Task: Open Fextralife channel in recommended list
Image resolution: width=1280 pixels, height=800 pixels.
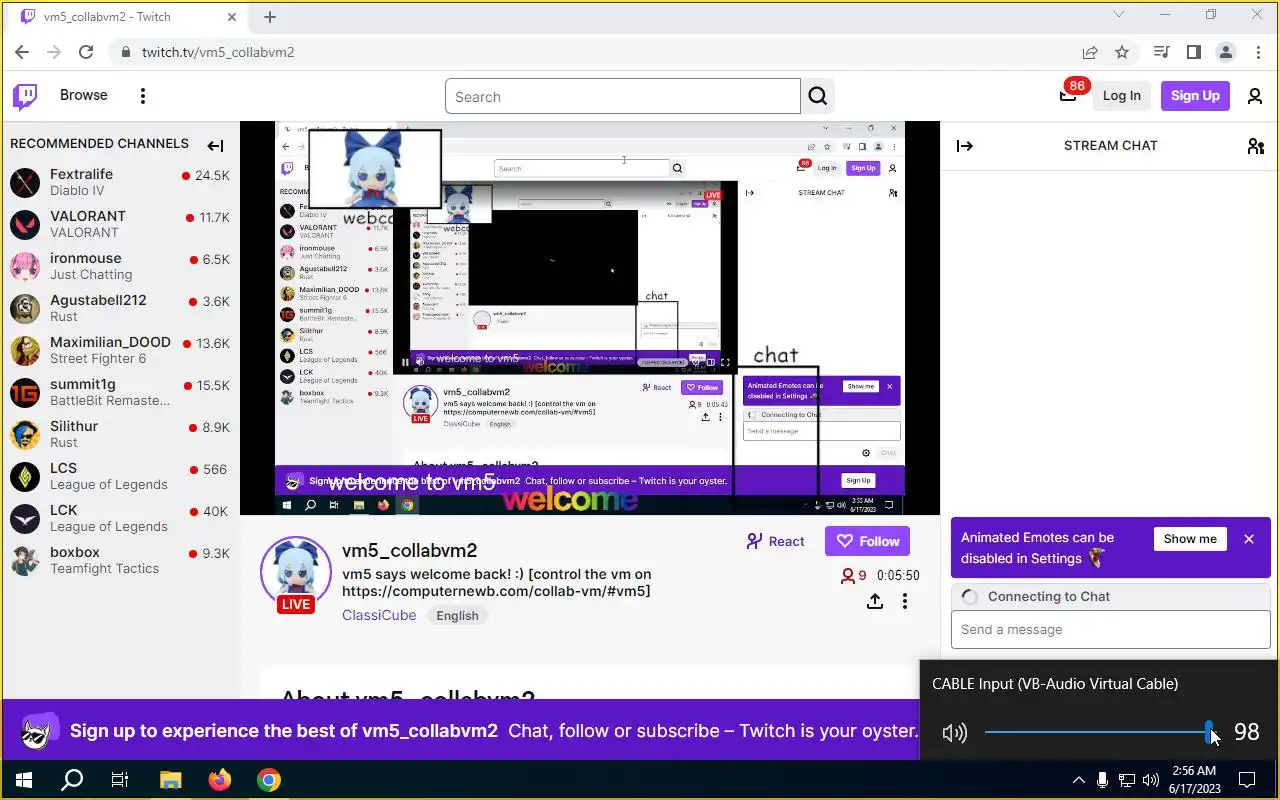Action: (120, 182)
